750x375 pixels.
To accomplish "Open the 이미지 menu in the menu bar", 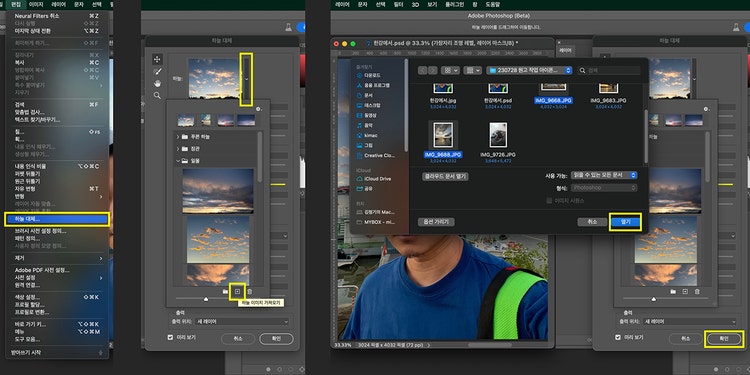I will [36, 4].
